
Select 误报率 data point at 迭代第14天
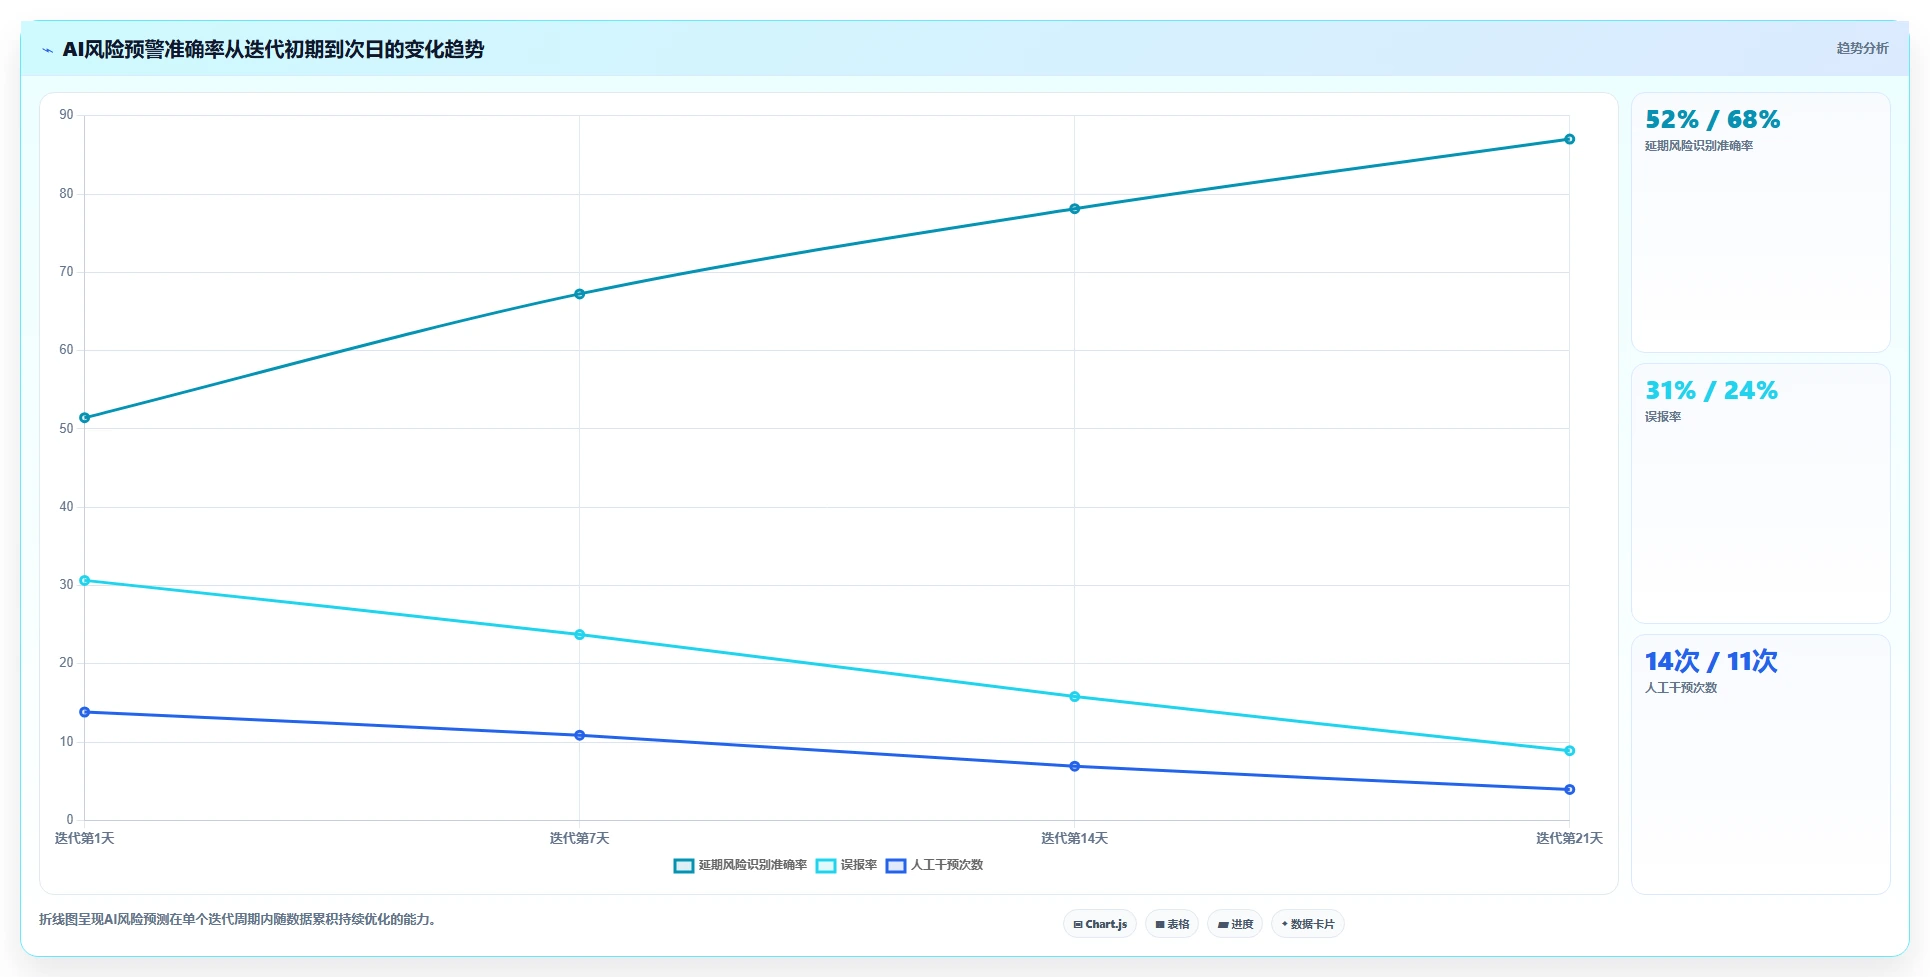click(x=1075, y=697)
